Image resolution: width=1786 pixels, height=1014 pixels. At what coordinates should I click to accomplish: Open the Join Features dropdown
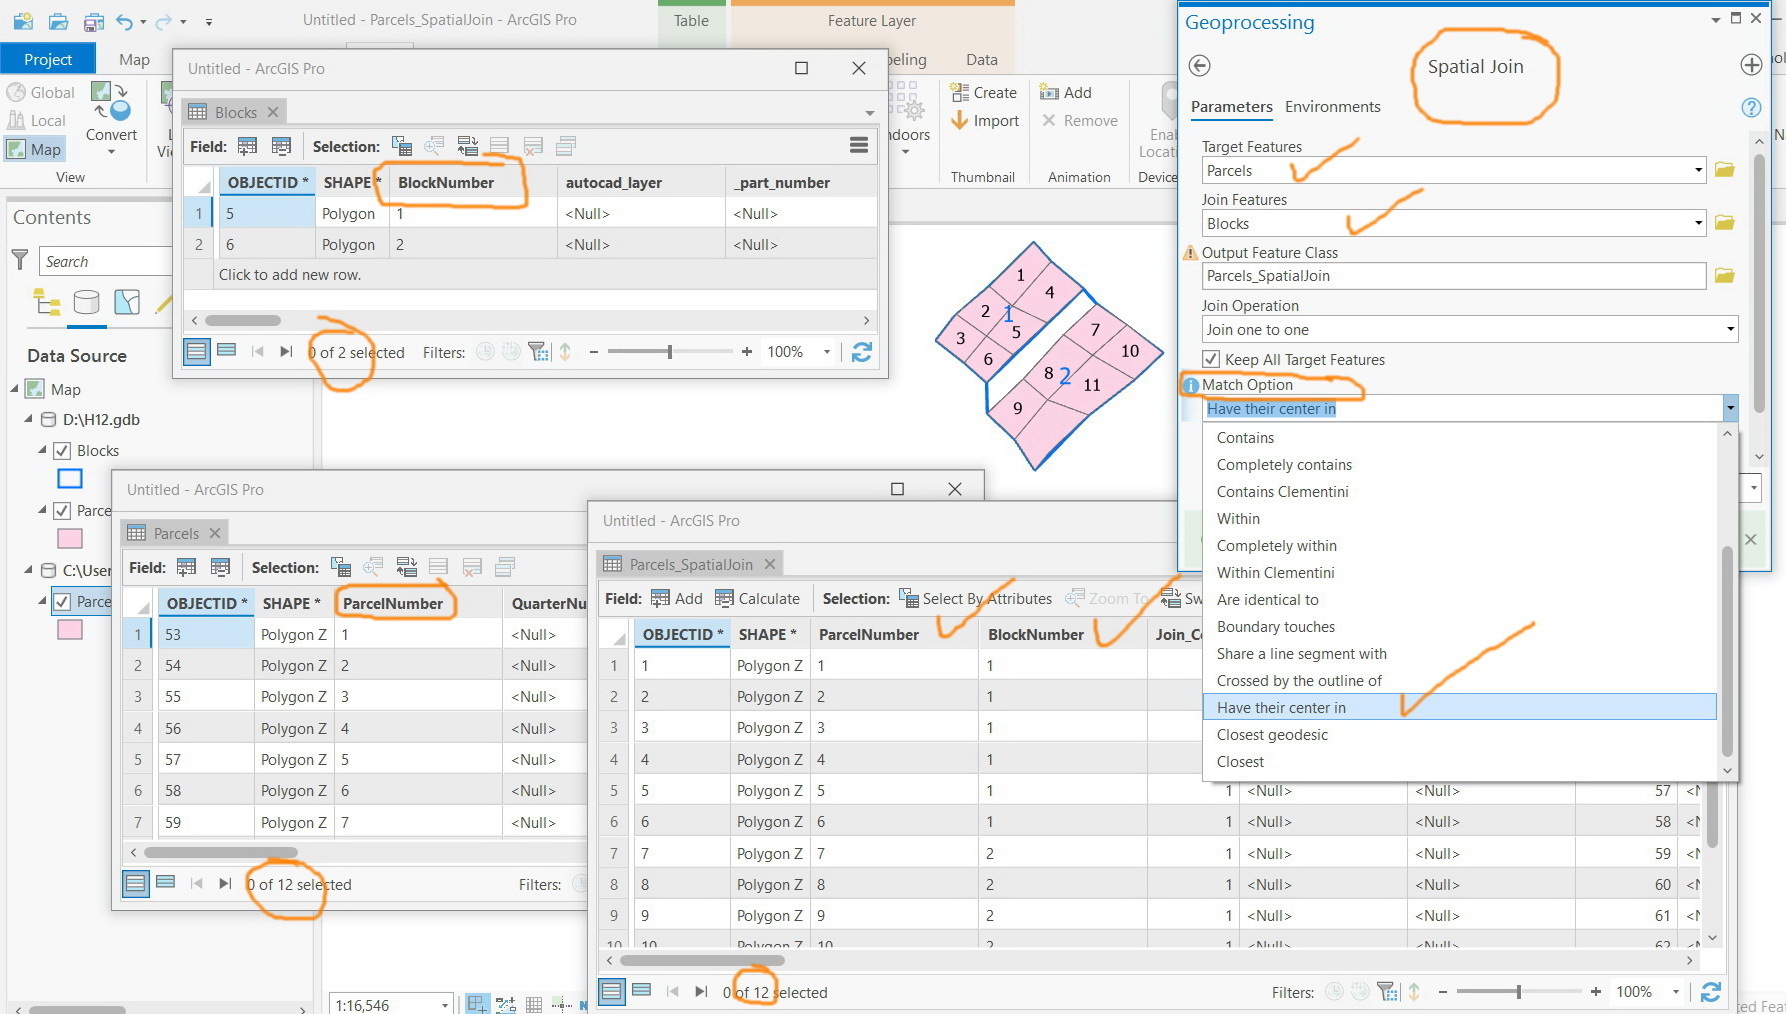tap(1698, 223)
